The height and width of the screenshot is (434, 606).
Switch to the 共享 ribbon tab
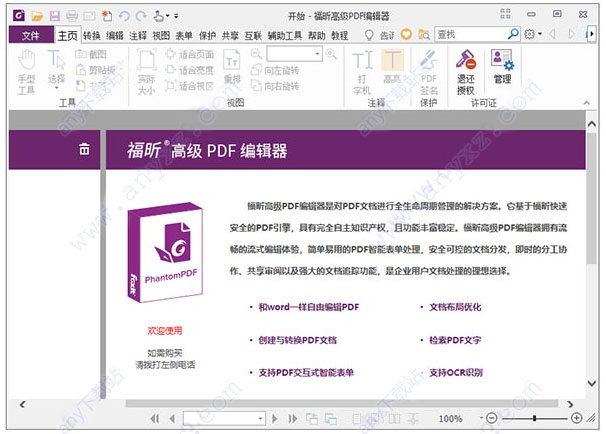coord(230,36)
